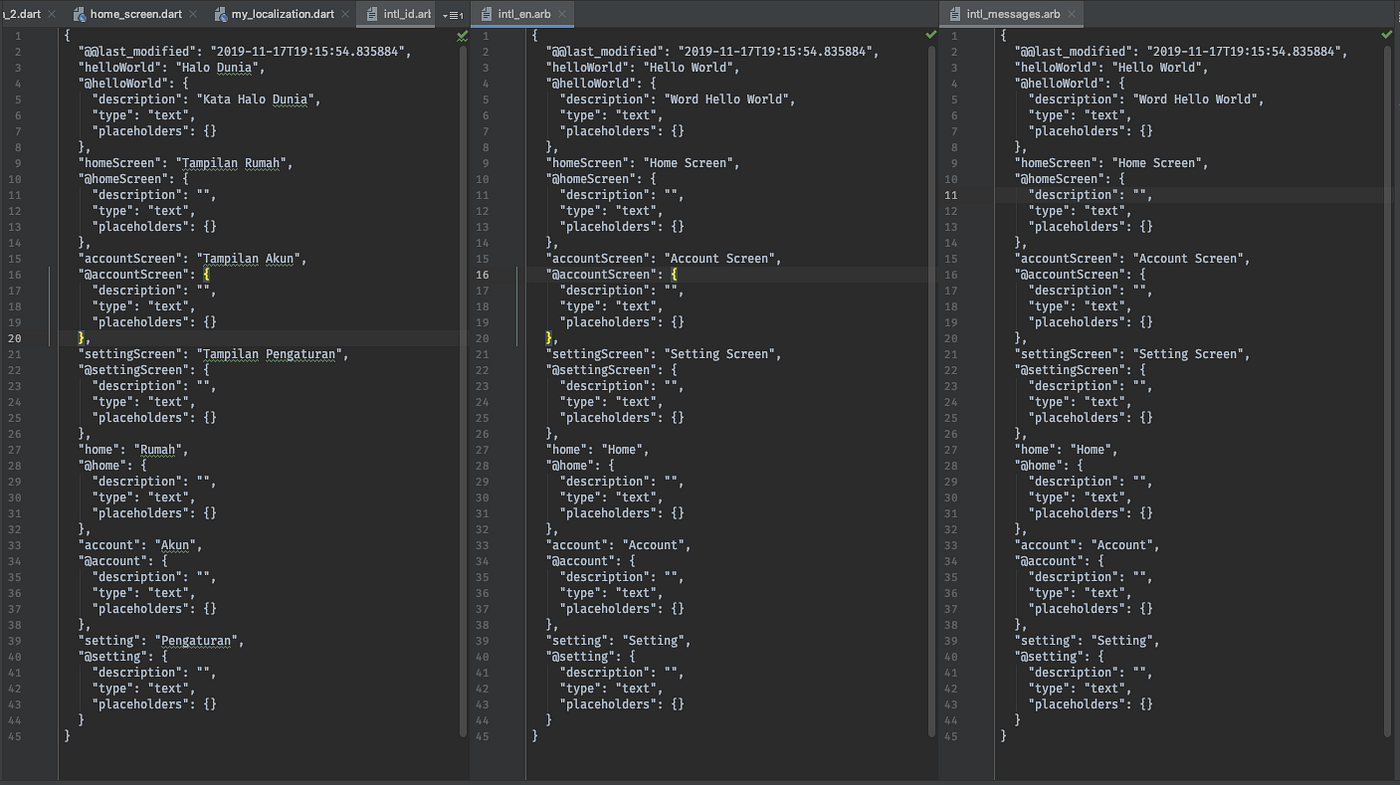The width and height of the screenshot is (1400, 785).
Task: Click "@account" key in intl_messages.arb
Action: pyautogui.click(x=1050, y=561)
